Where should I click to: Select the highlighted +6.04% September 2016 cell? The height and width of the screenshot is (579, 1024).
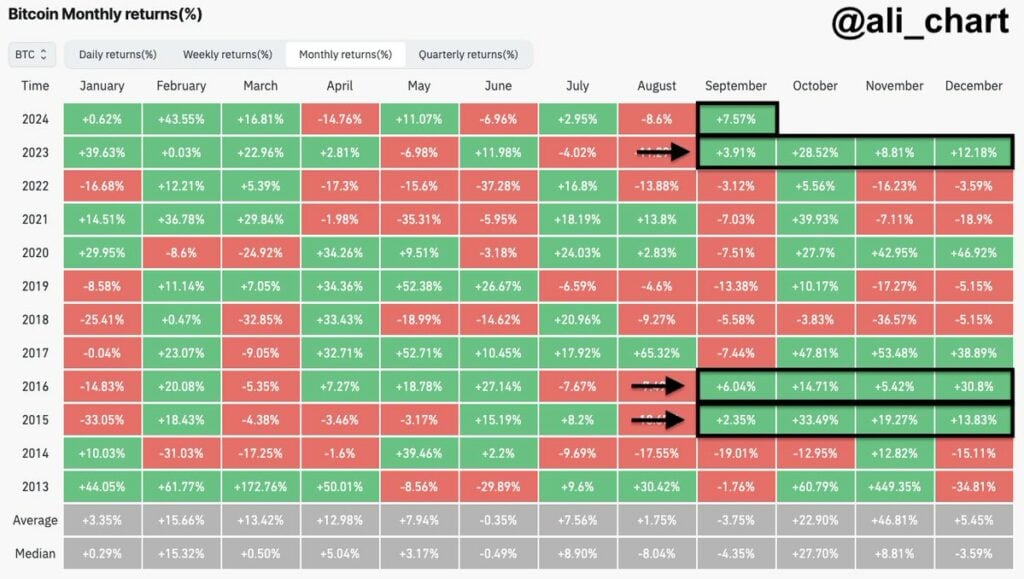tap(736, 386)
